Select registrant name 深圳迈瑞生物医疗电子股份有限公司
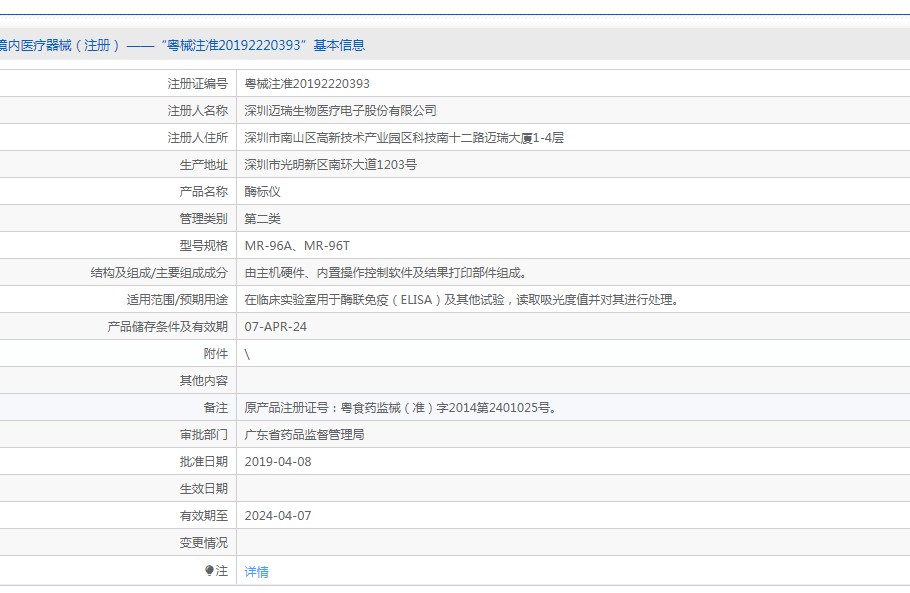This screenshot has width=910, height=593. [340, 110]
